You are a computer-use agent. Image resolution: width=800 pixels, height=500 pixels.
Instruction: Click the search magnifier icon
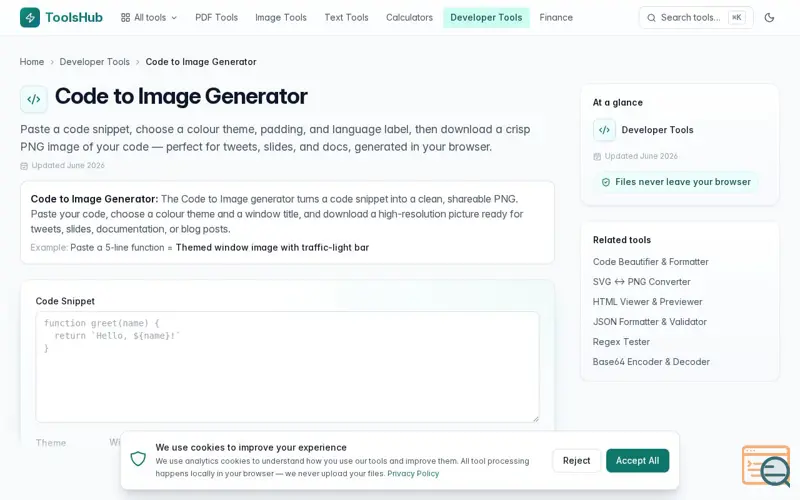651,18
